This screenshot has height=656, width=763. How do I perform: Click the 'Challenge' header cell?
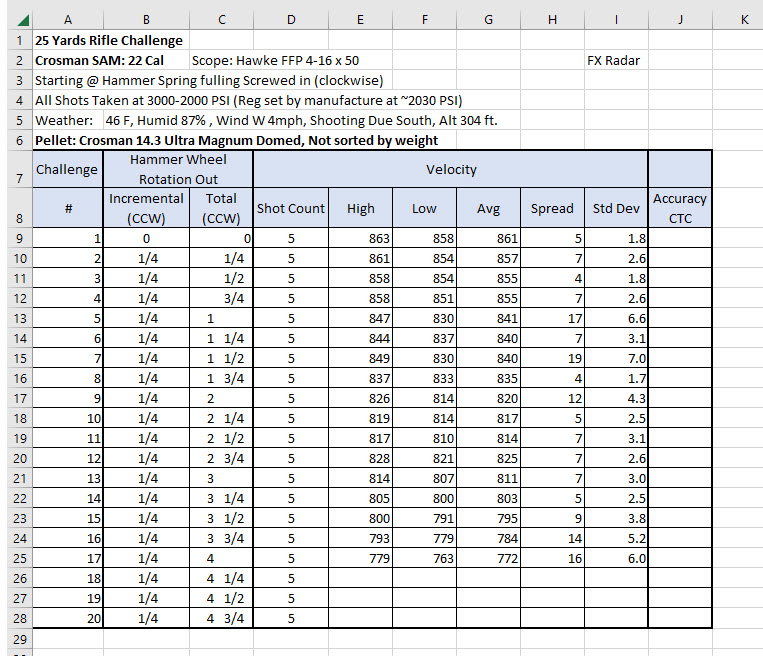click(68, 169)
